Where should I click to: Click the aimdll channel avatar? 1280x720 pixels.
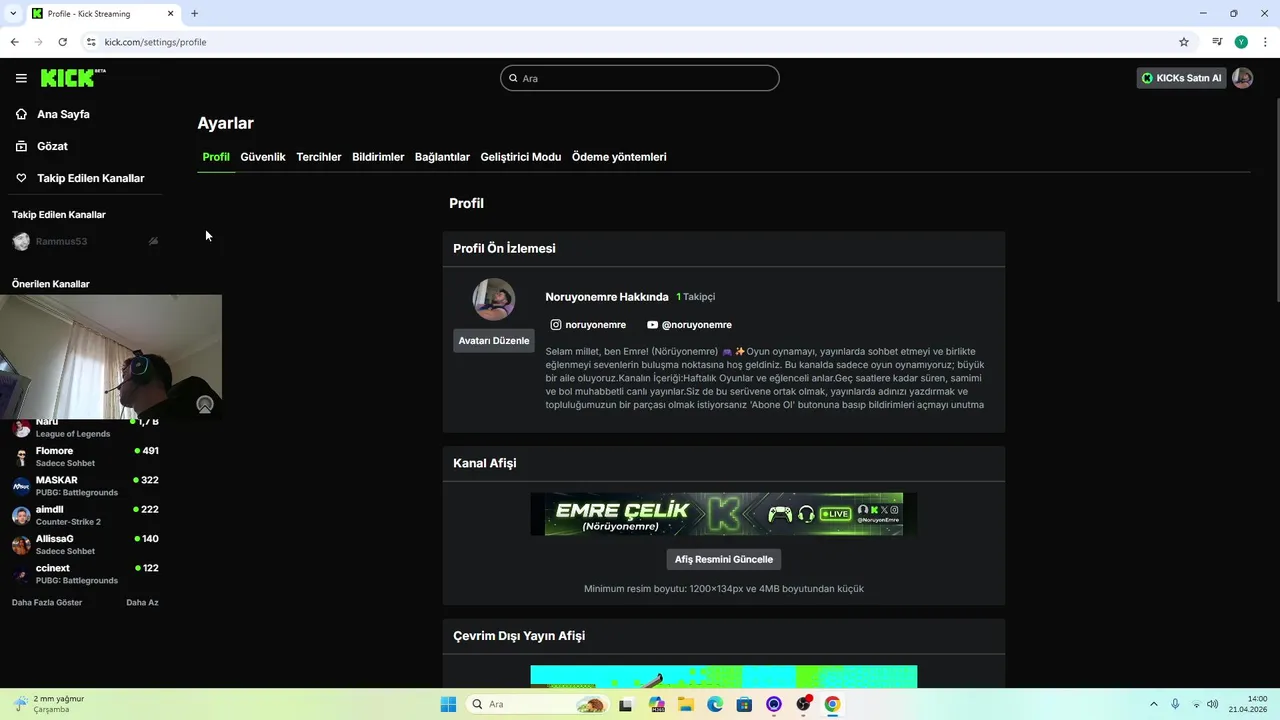coord(21,515)
